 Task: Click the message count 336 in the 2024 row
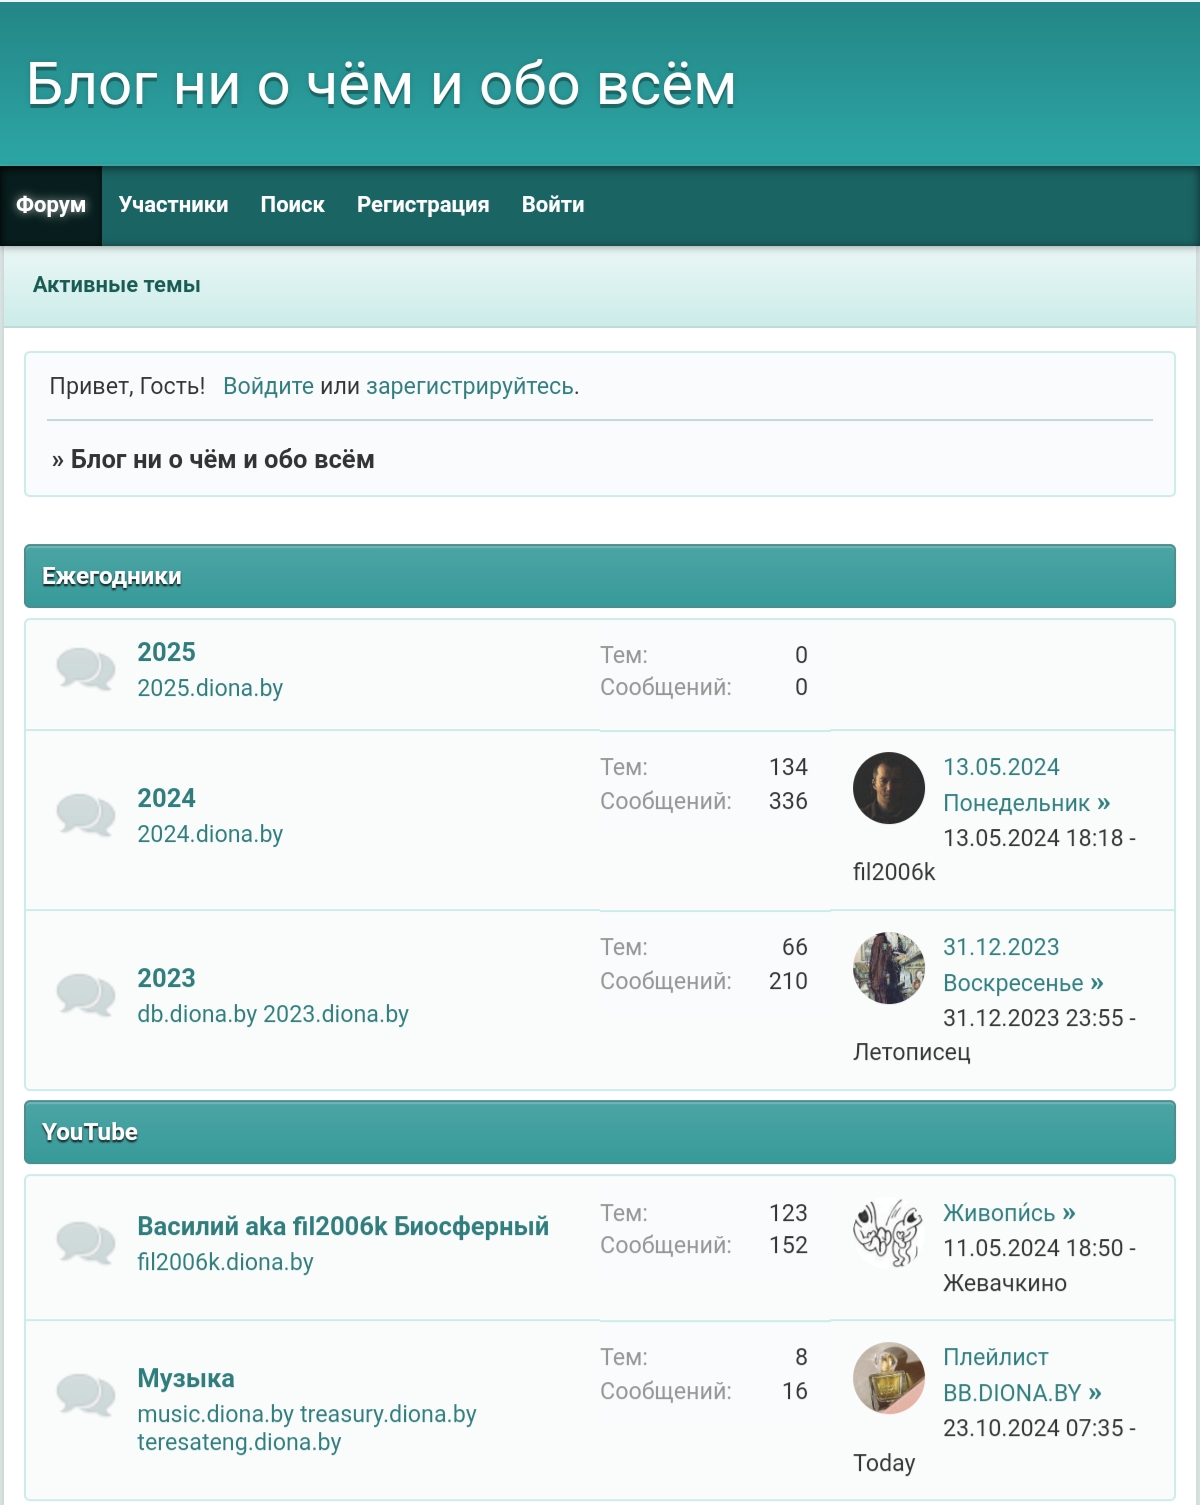coord(788,801)
